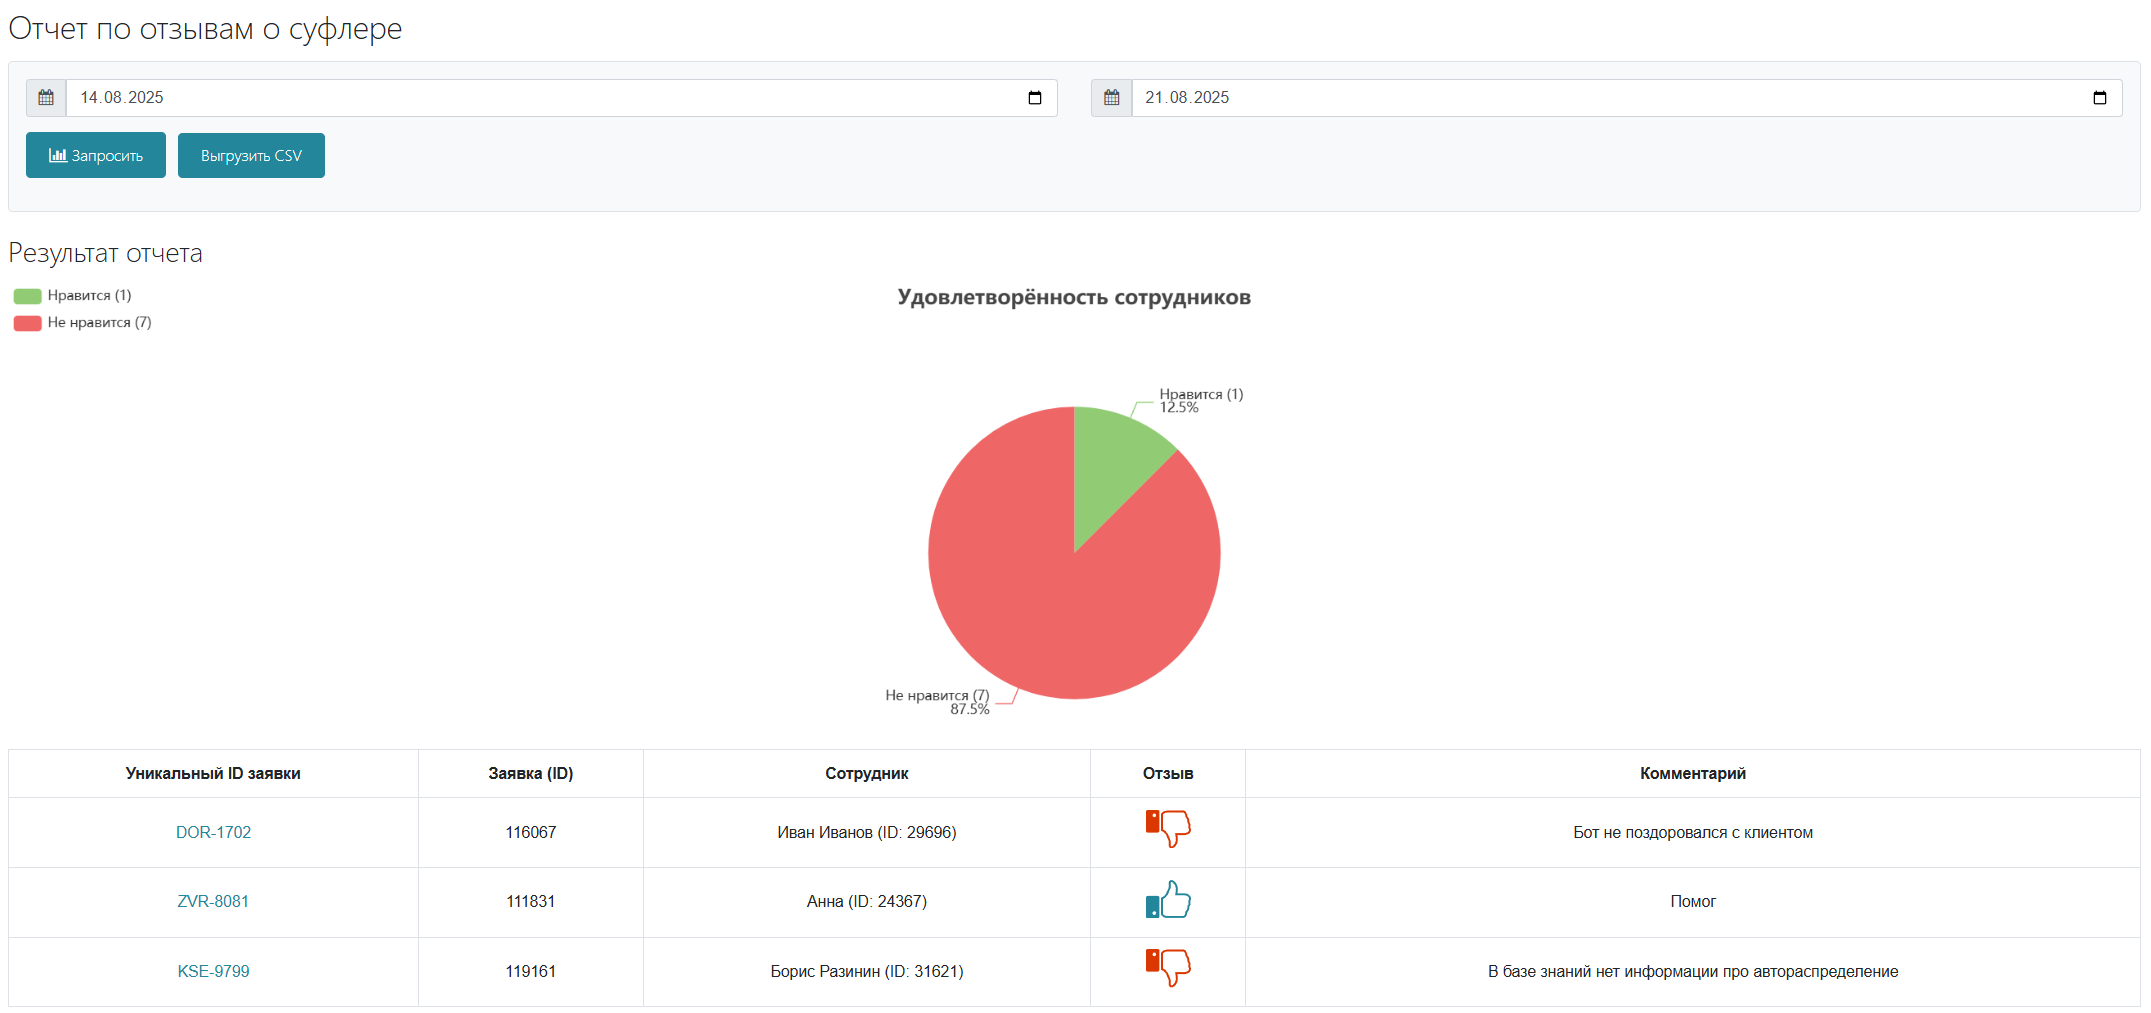This screenshot has height=1013, width=2151.
Task: Open the date picker in the 21.08.2025 field
Action: point(2100,98)
